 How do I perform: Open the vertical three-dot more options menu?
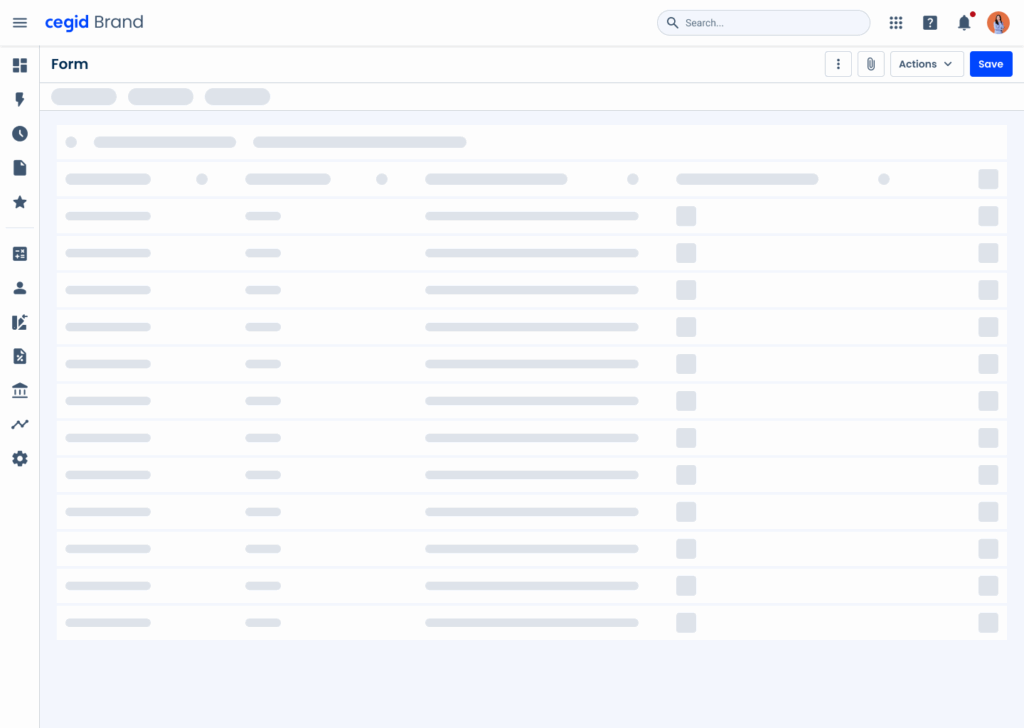pos(838,64)
